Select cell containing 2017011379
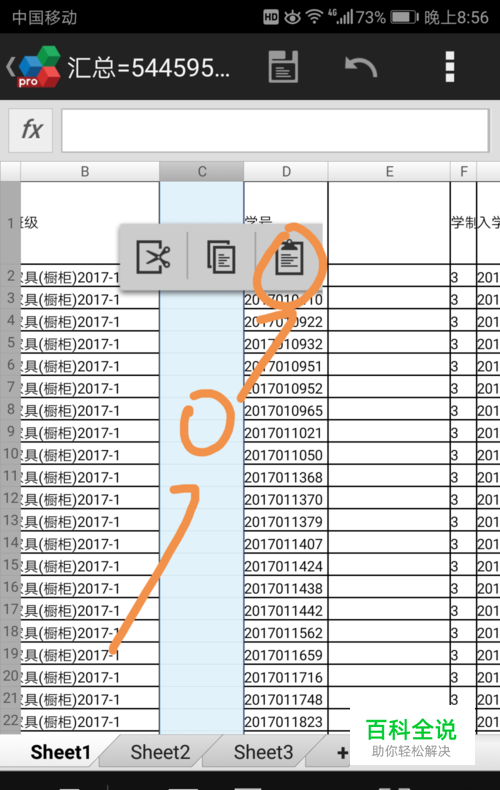The width and height of the screenshot is (500, 790). coord(286,520)
